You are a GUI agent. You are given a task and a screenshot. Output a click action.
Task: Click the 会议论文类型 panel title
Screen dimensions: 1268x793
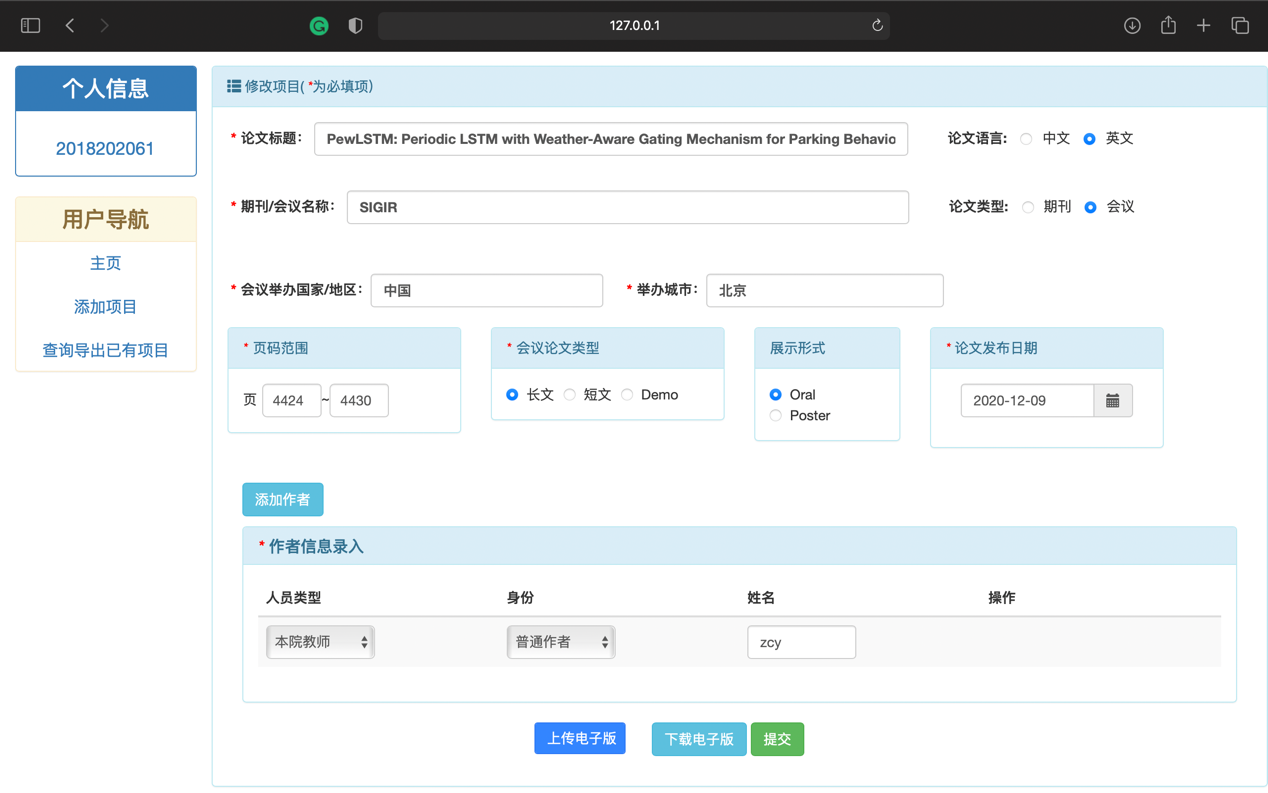pyautogui.click(x=558, y=348)
